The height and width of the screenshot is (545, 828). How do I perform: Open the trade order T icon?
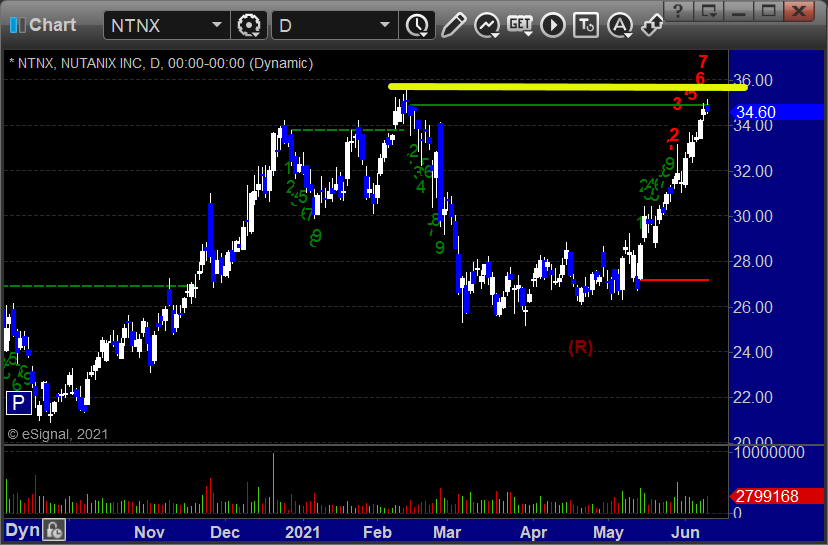coord(586,25)
